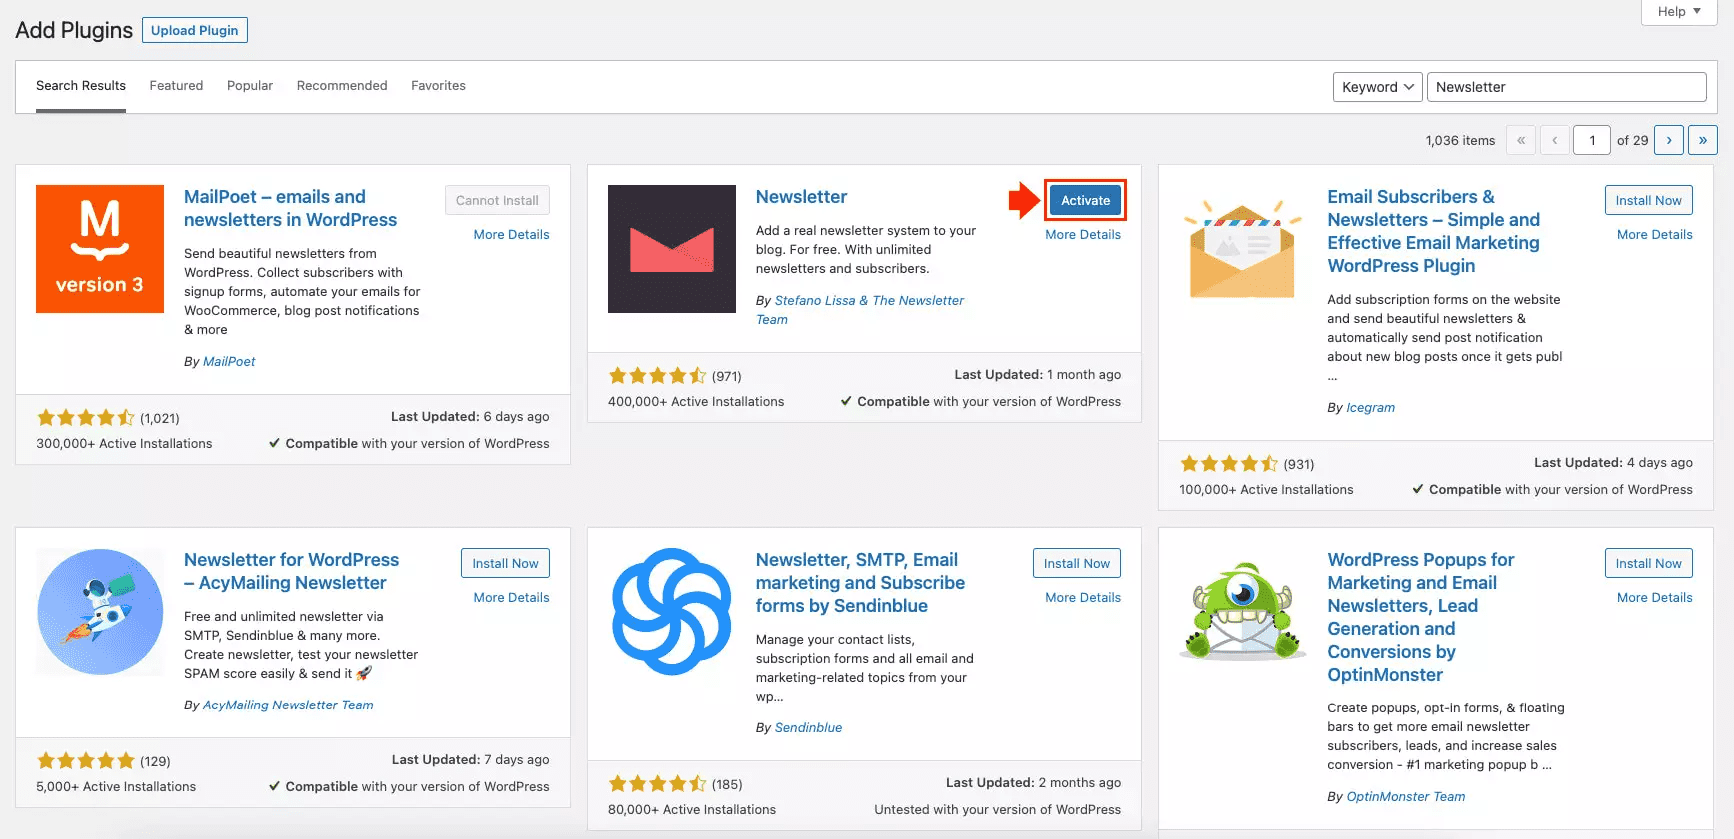The width and height of the screenshot is (1734, 839).
Task: Open More Details for AcyMailing Newsletter
Action: (x=511, y=597)
